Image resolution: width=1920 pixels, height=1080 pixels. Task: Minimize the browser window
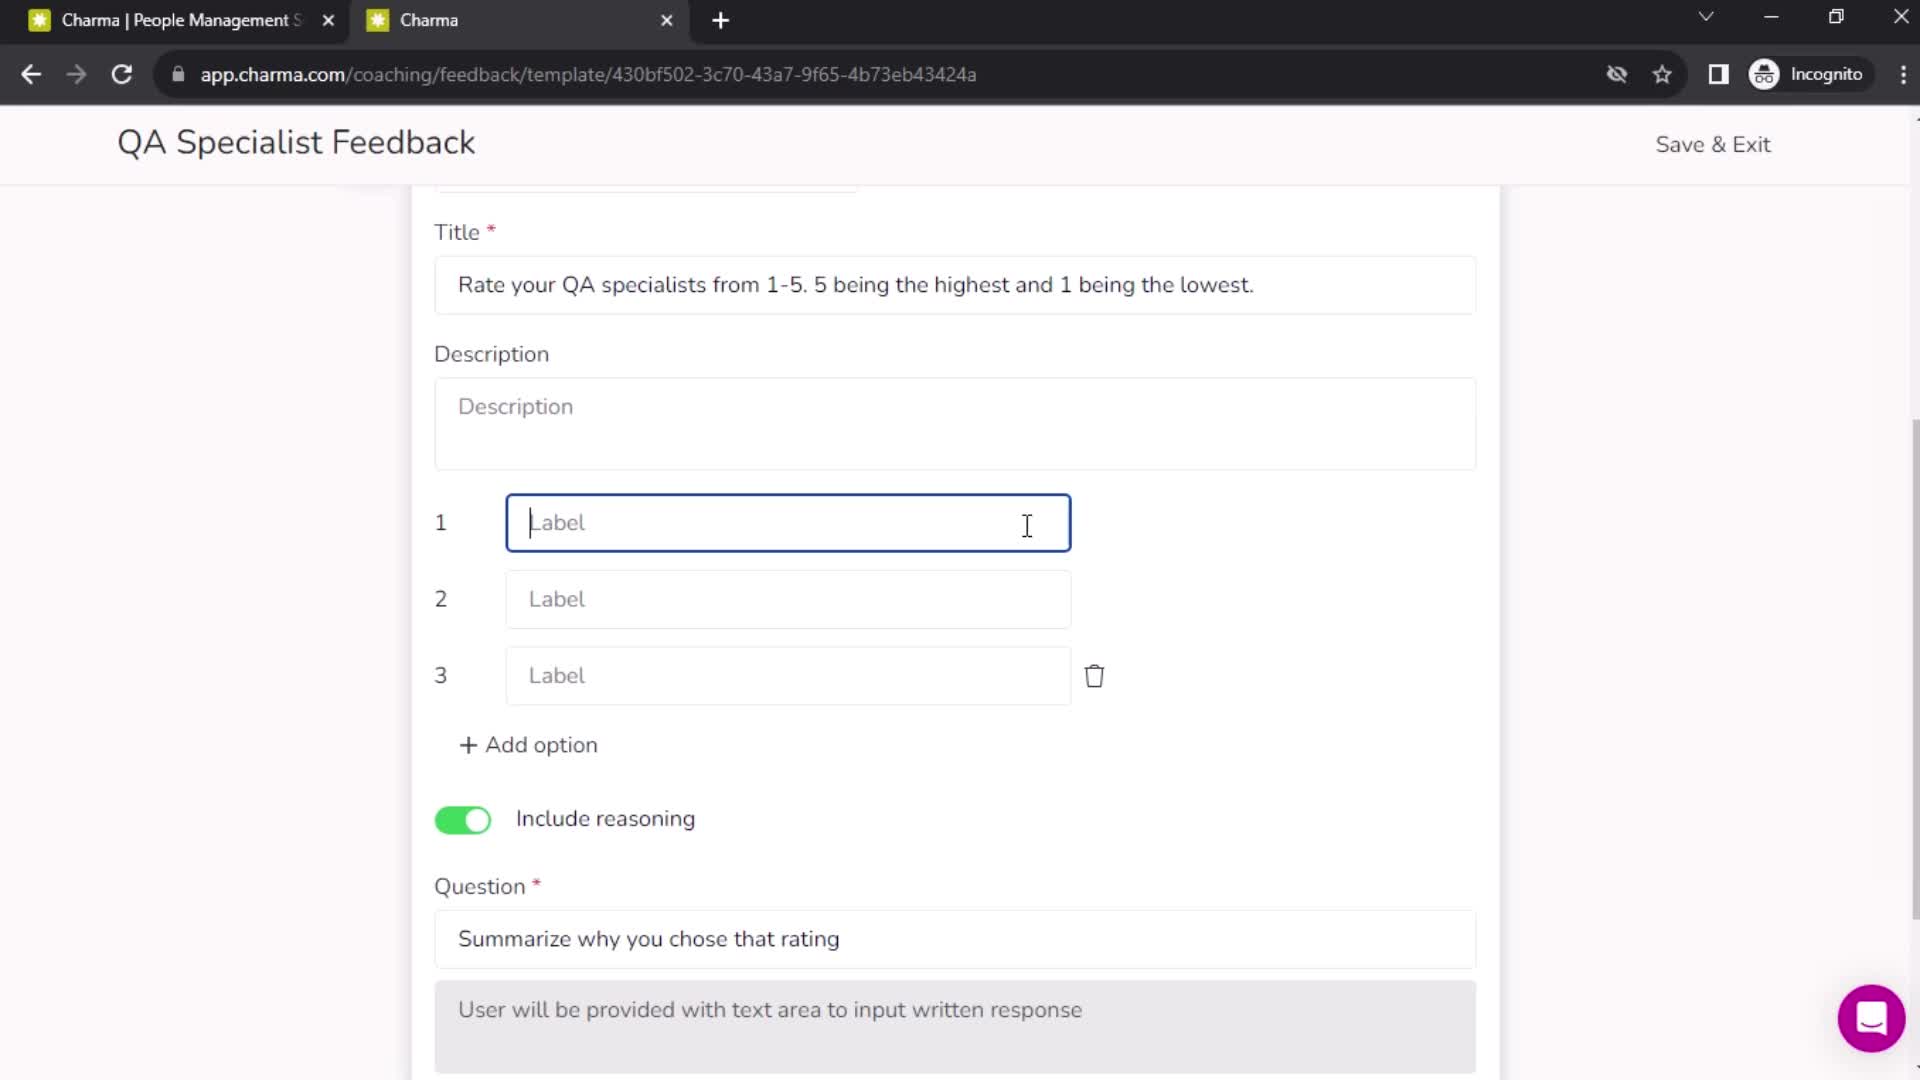(1771, 17)
